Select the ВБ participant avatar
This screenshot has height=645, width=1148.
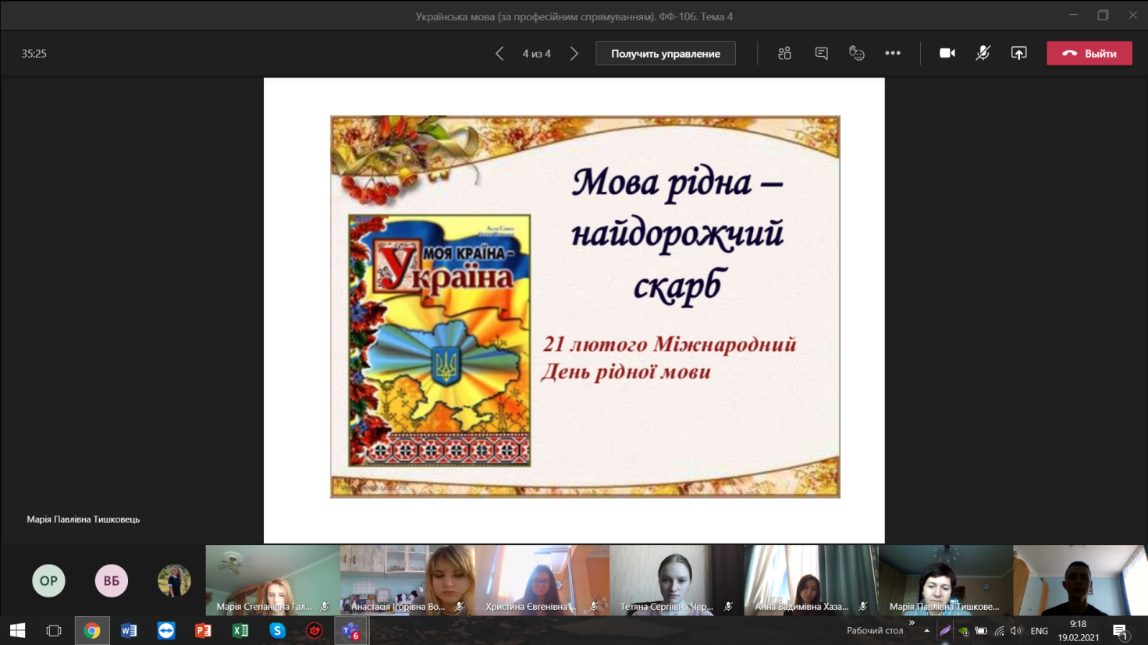(x=112, y=581)
